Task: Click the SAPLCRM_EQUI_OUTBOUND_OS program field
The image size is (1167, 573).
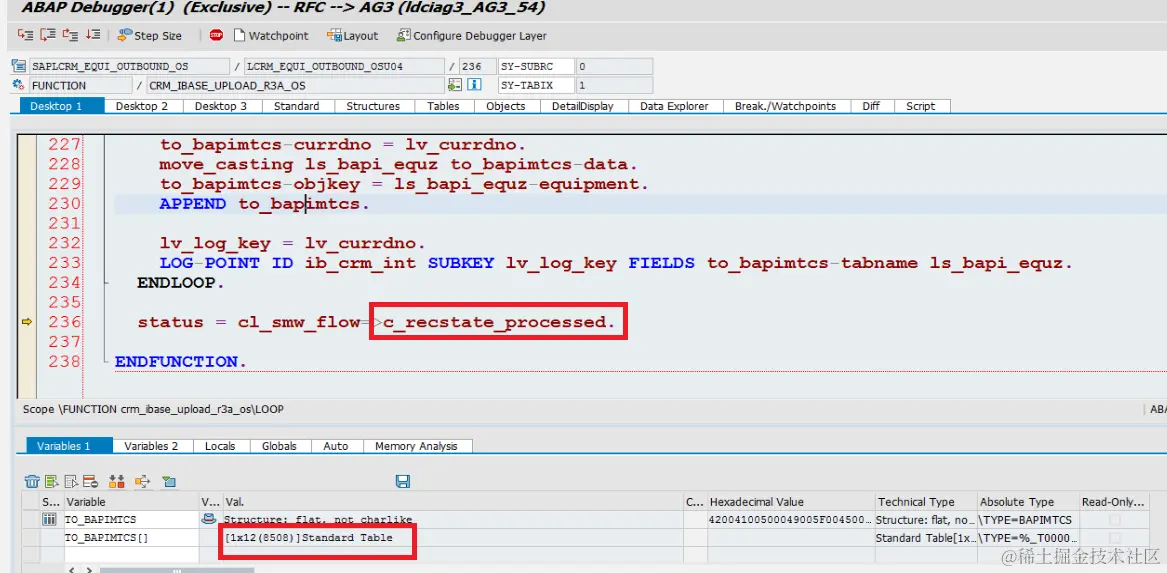Action: click(130, 66)
